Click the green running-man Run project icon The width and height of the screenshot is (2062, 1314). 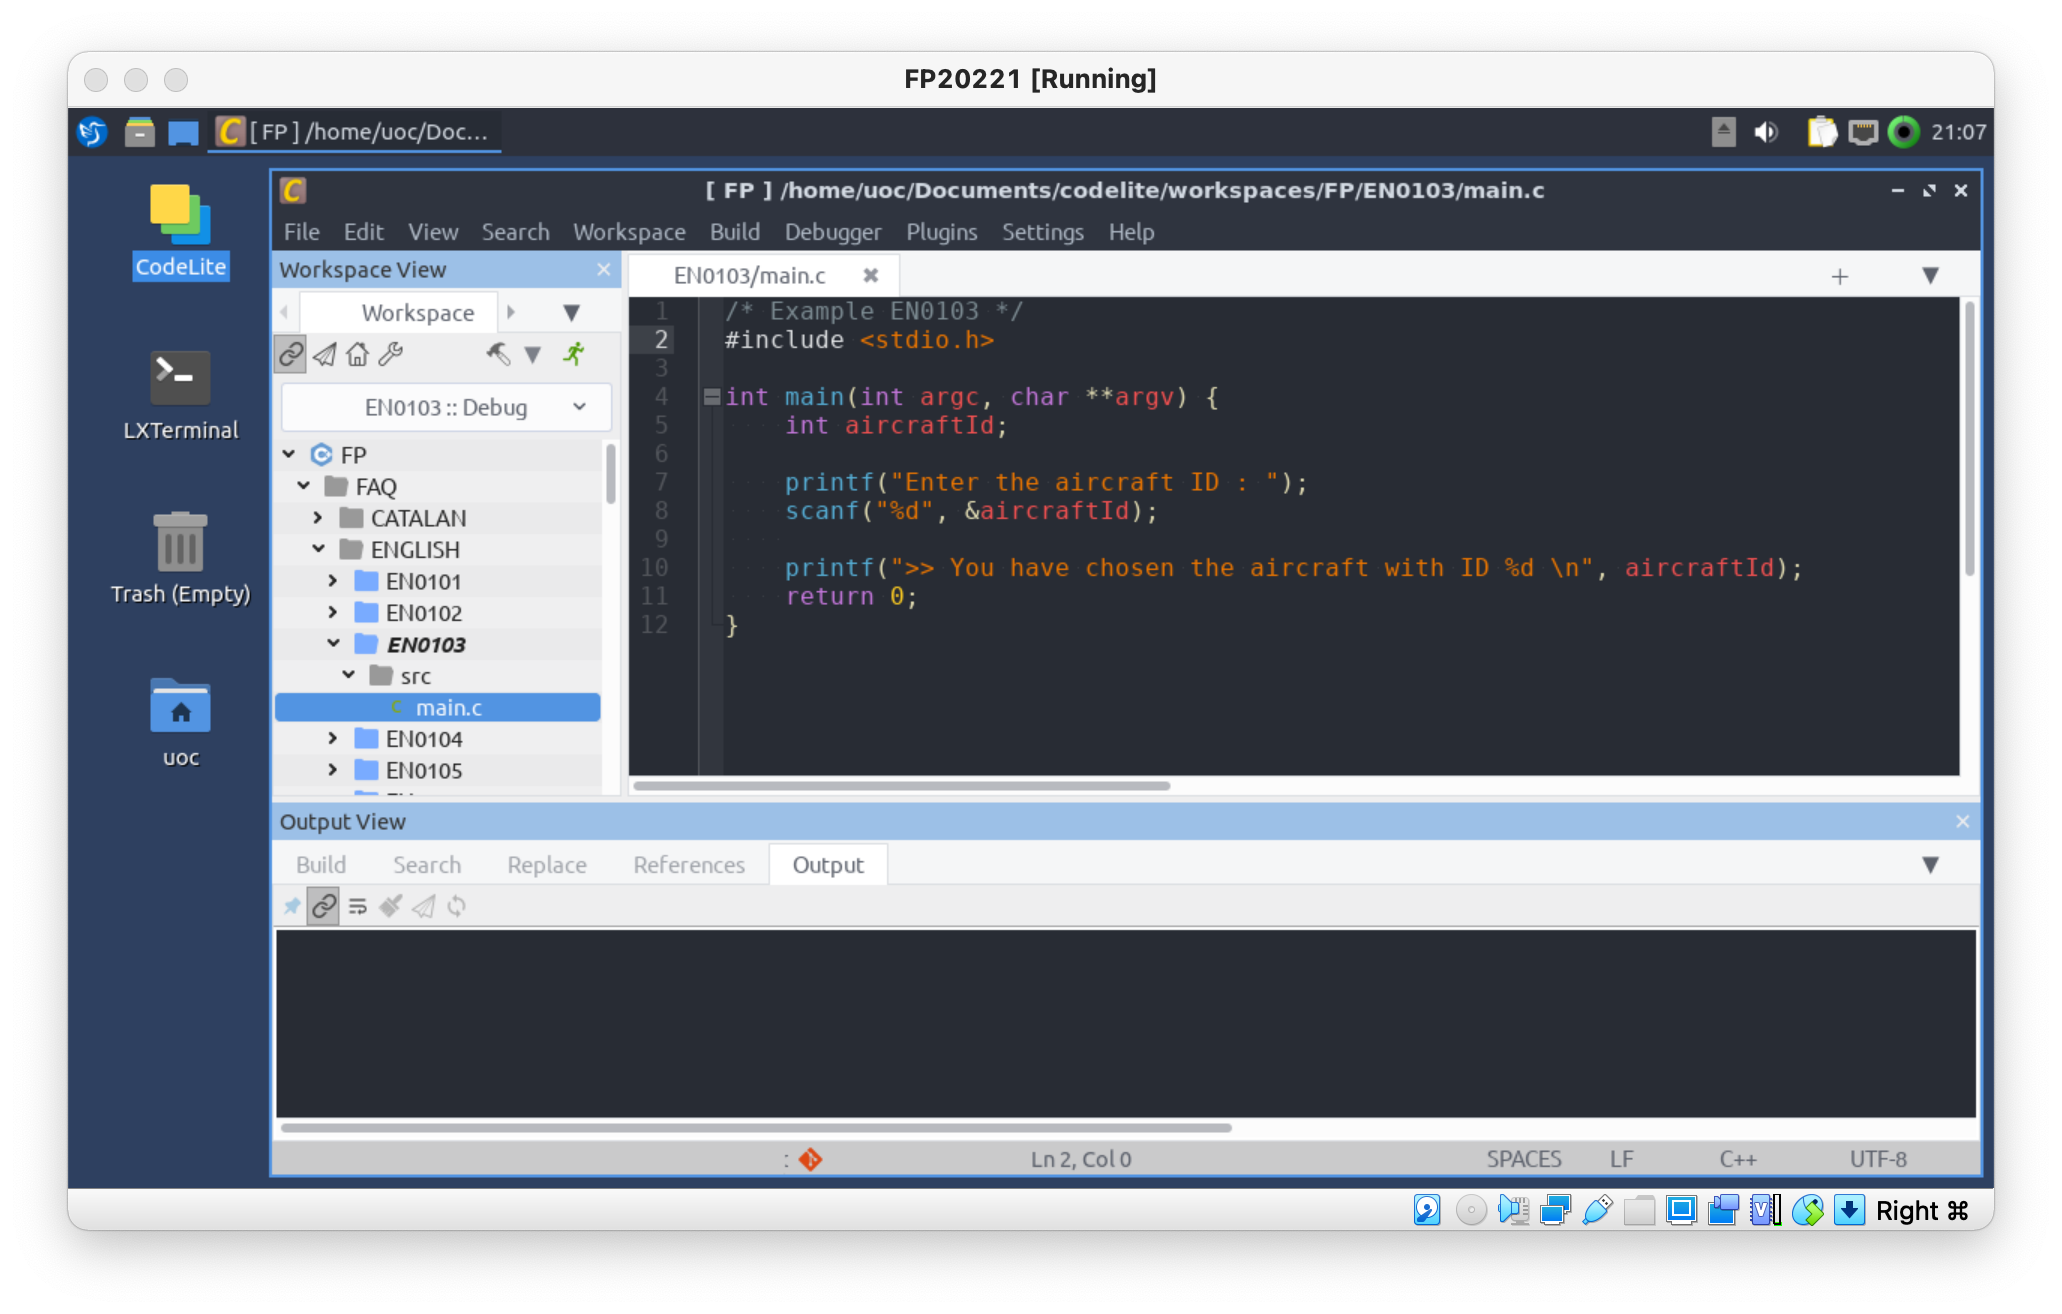pyautogui.click(x=574, y=354)
